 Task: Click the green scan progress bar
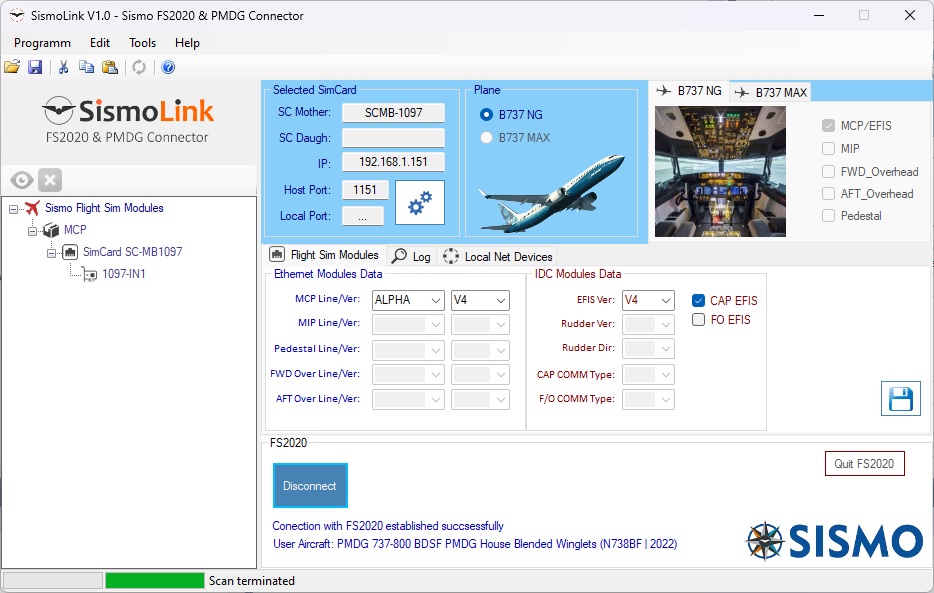point(155,580)
